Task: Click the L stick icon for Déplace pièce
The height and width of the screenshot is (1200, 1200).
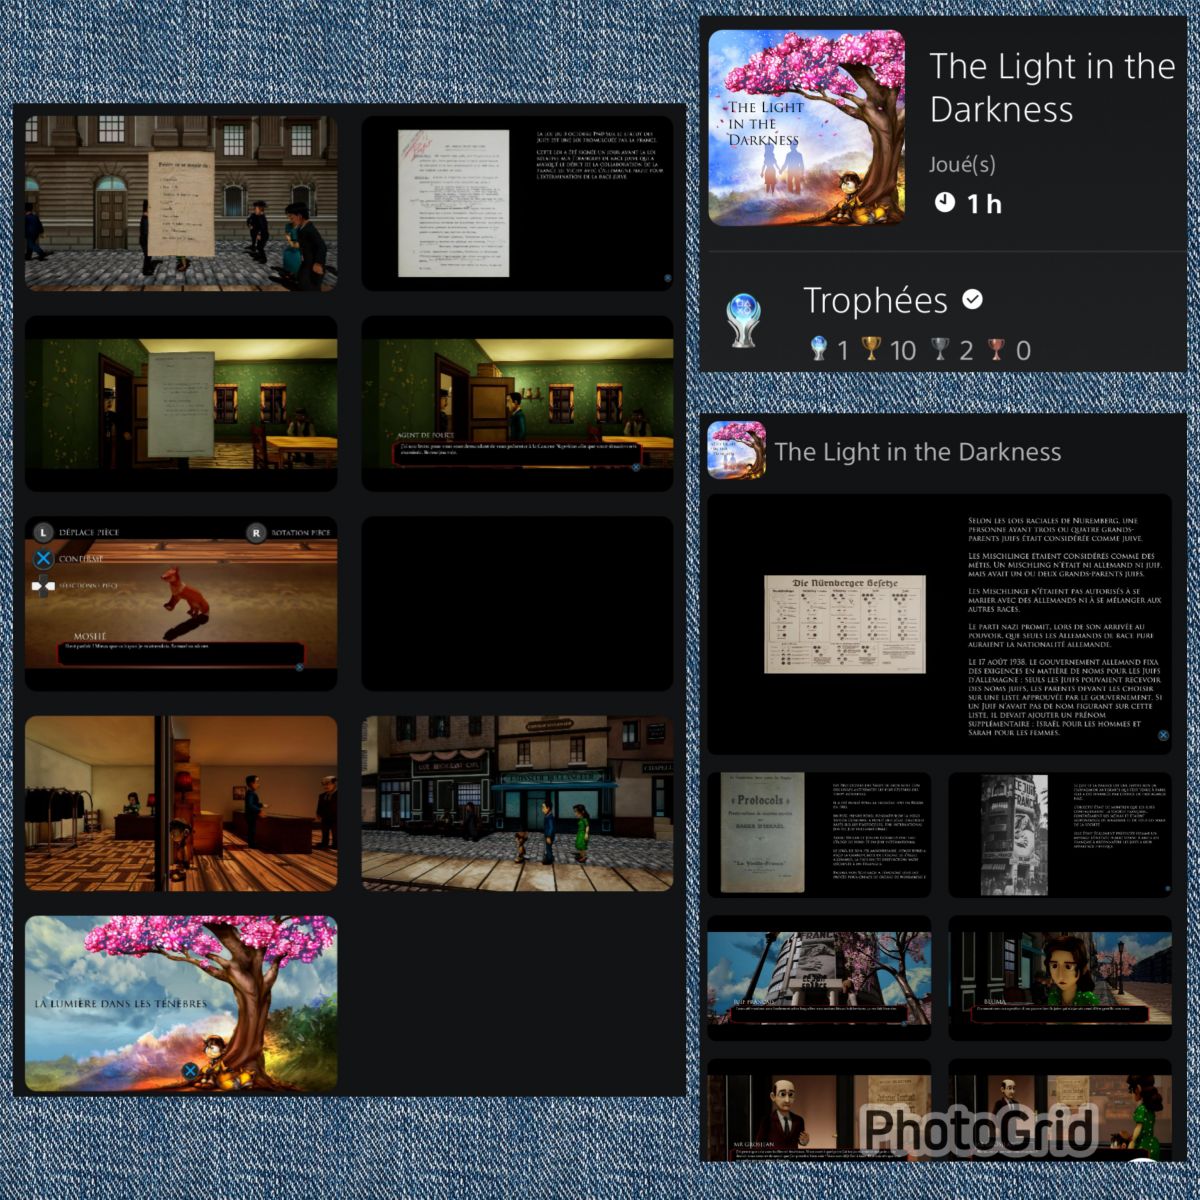Action: (43, 532)
